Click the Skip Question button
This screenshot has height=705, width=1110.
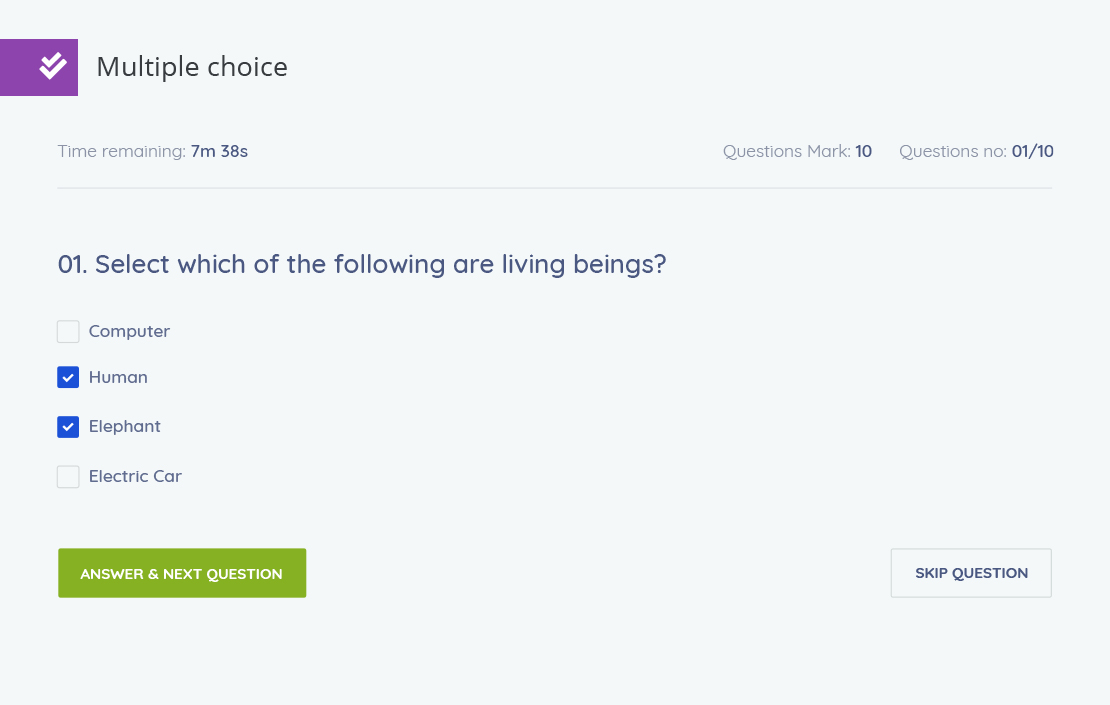pos(971,573)
